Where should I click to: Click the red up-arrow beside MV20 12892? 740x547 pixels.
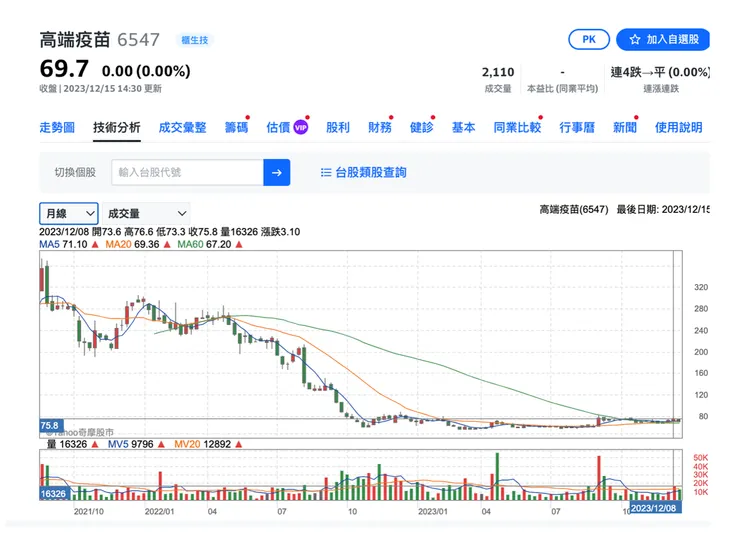click(x=238, y=444)
